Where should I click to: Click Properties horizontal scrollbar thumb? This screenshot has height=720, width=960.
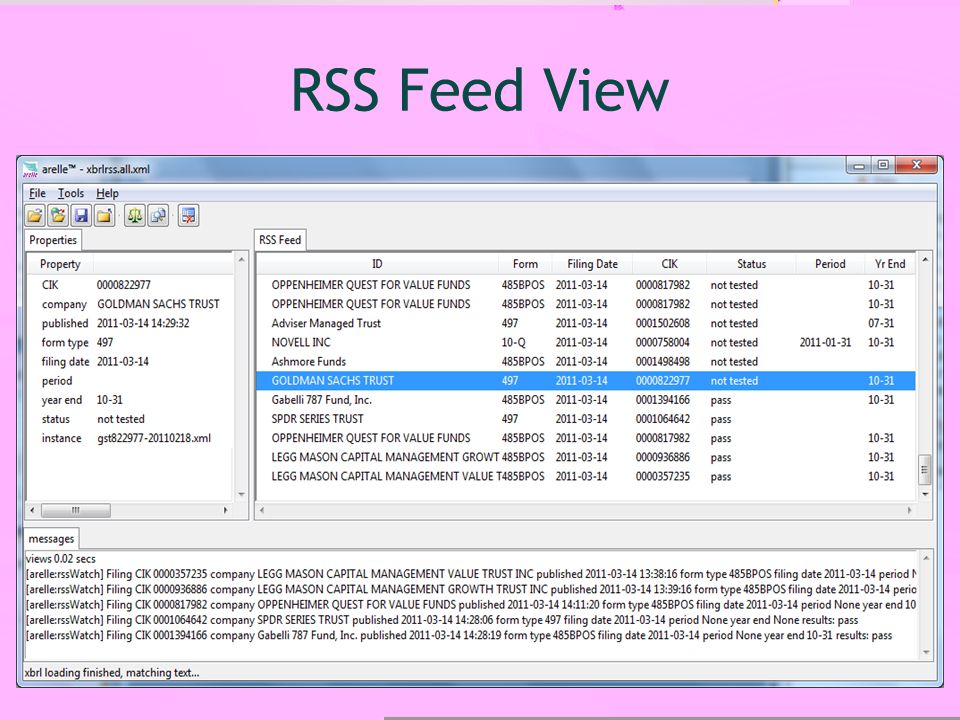click(x=76, y=510)
